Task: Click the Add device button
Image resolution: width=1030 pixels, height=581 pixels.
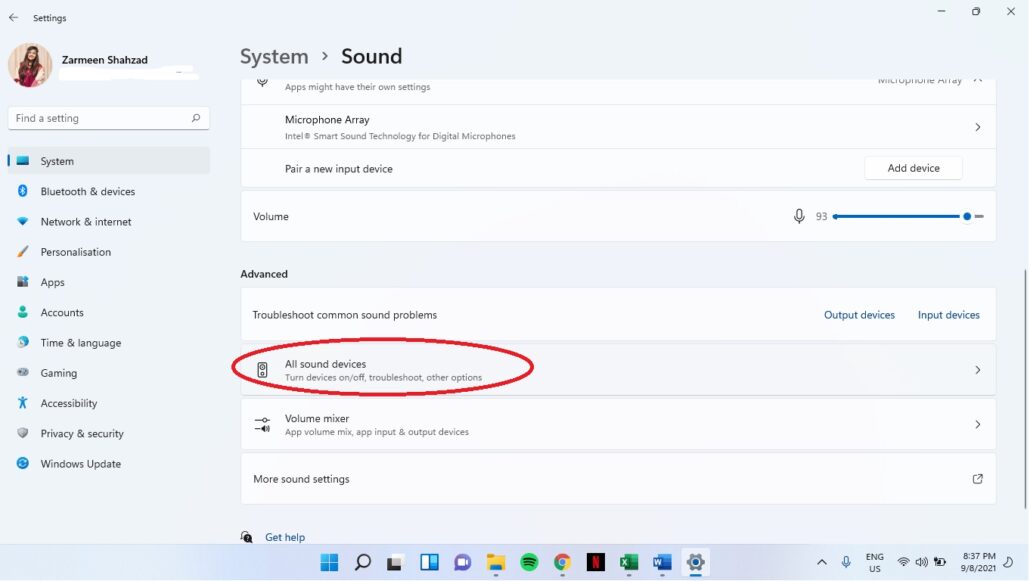Action: click(x=912, y=167)
